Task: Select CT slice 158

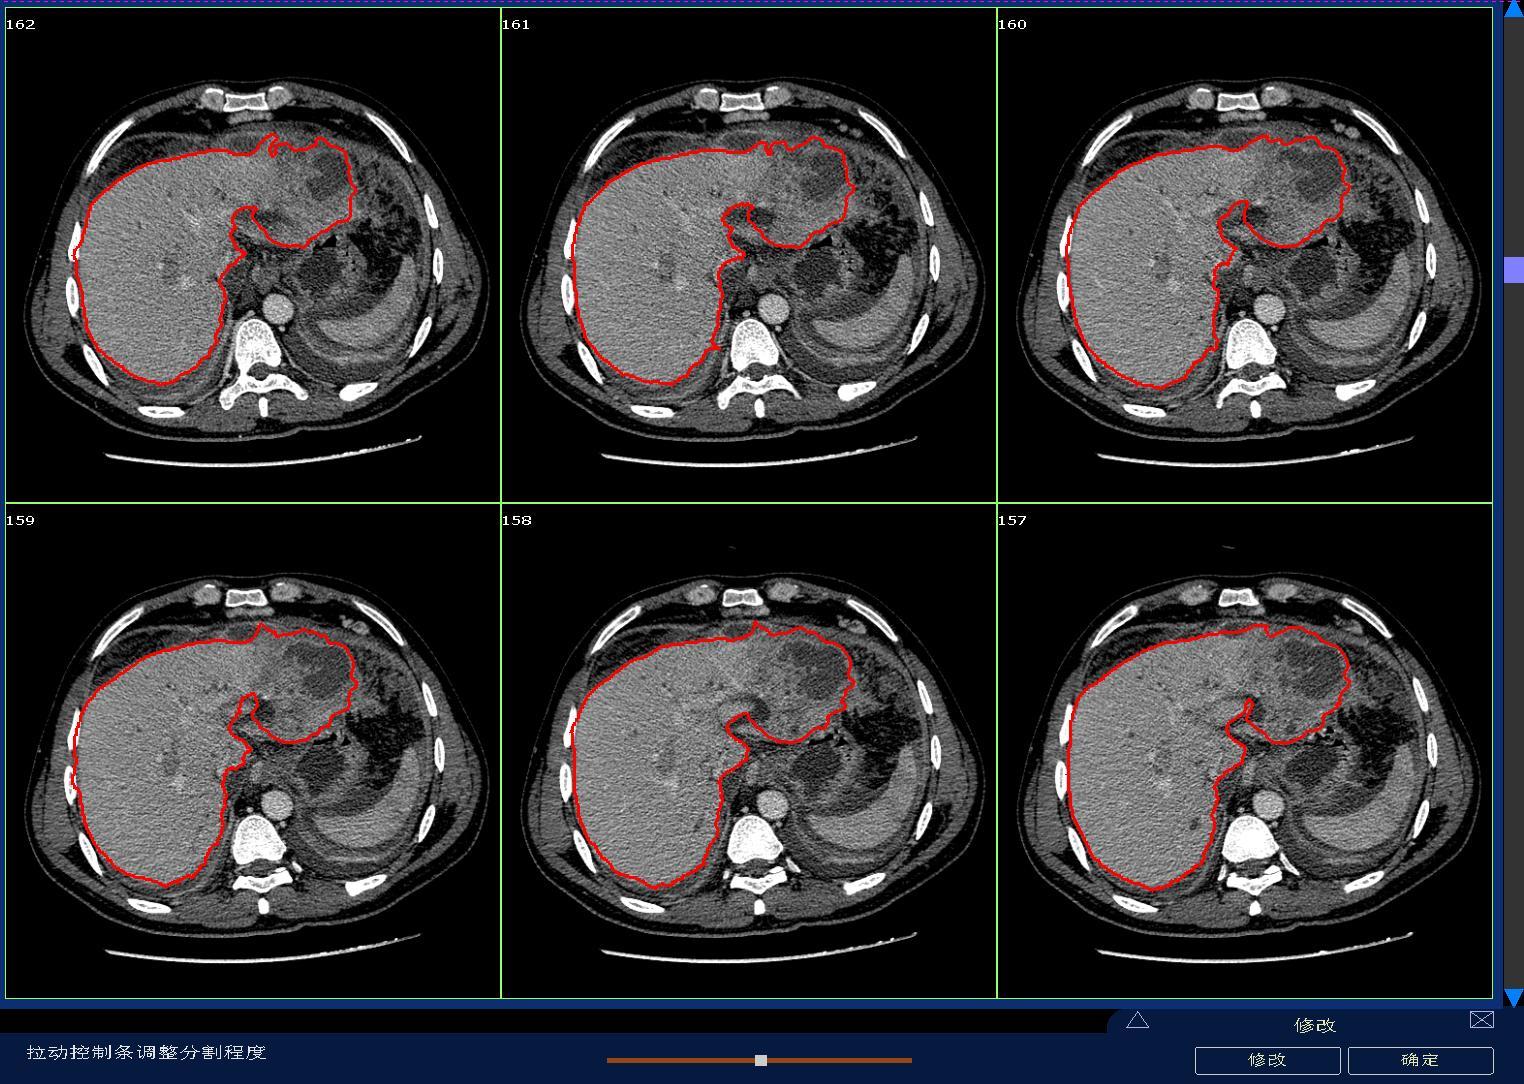Action: pos(748,750)
